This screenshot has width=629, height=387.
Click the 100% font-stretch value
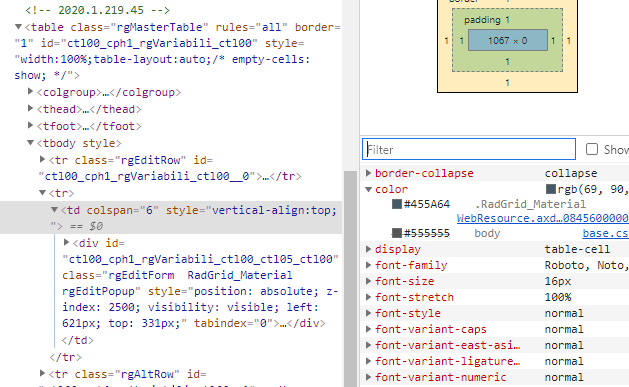coord(558,298)
